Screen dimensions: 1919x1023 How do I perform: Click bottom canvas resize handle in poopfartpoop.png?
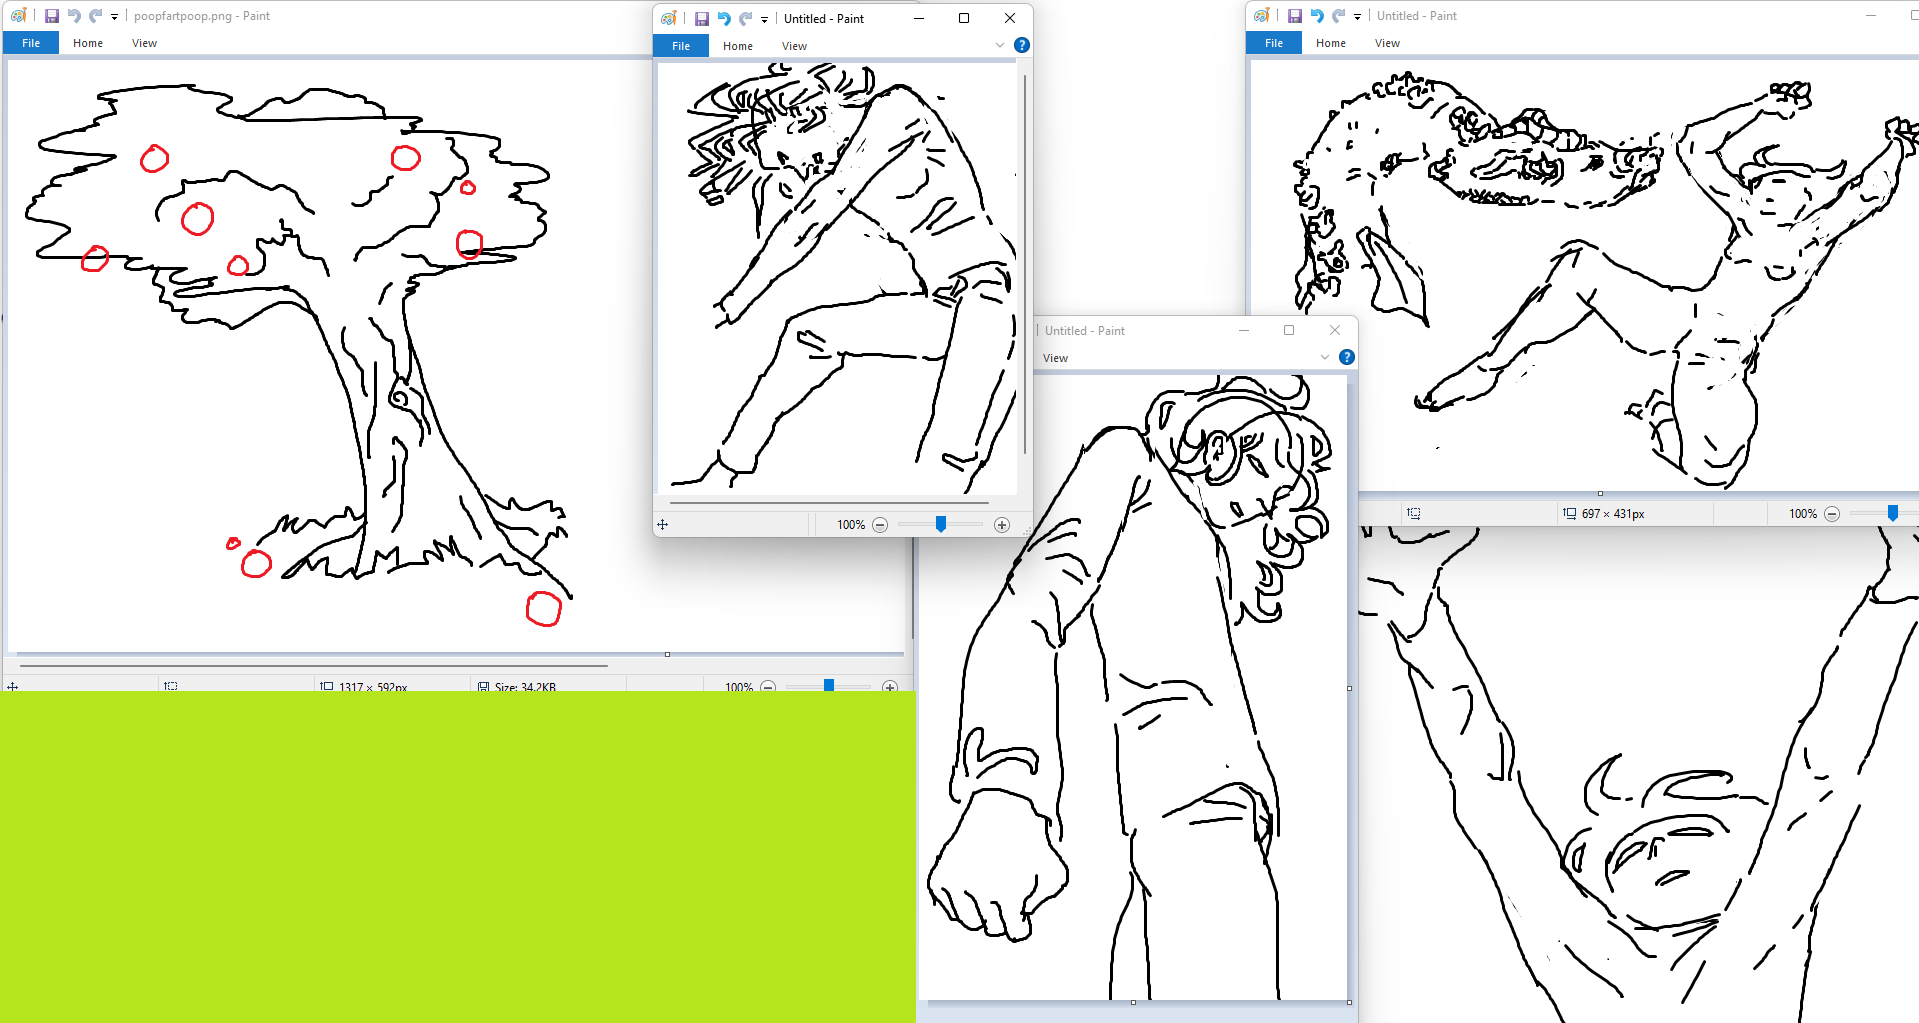pos(667,655)
